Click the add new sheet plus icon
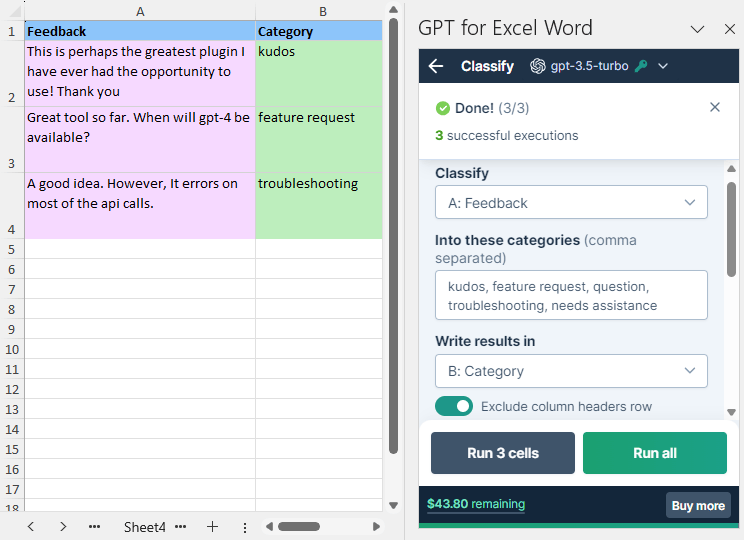 (212, 526)
